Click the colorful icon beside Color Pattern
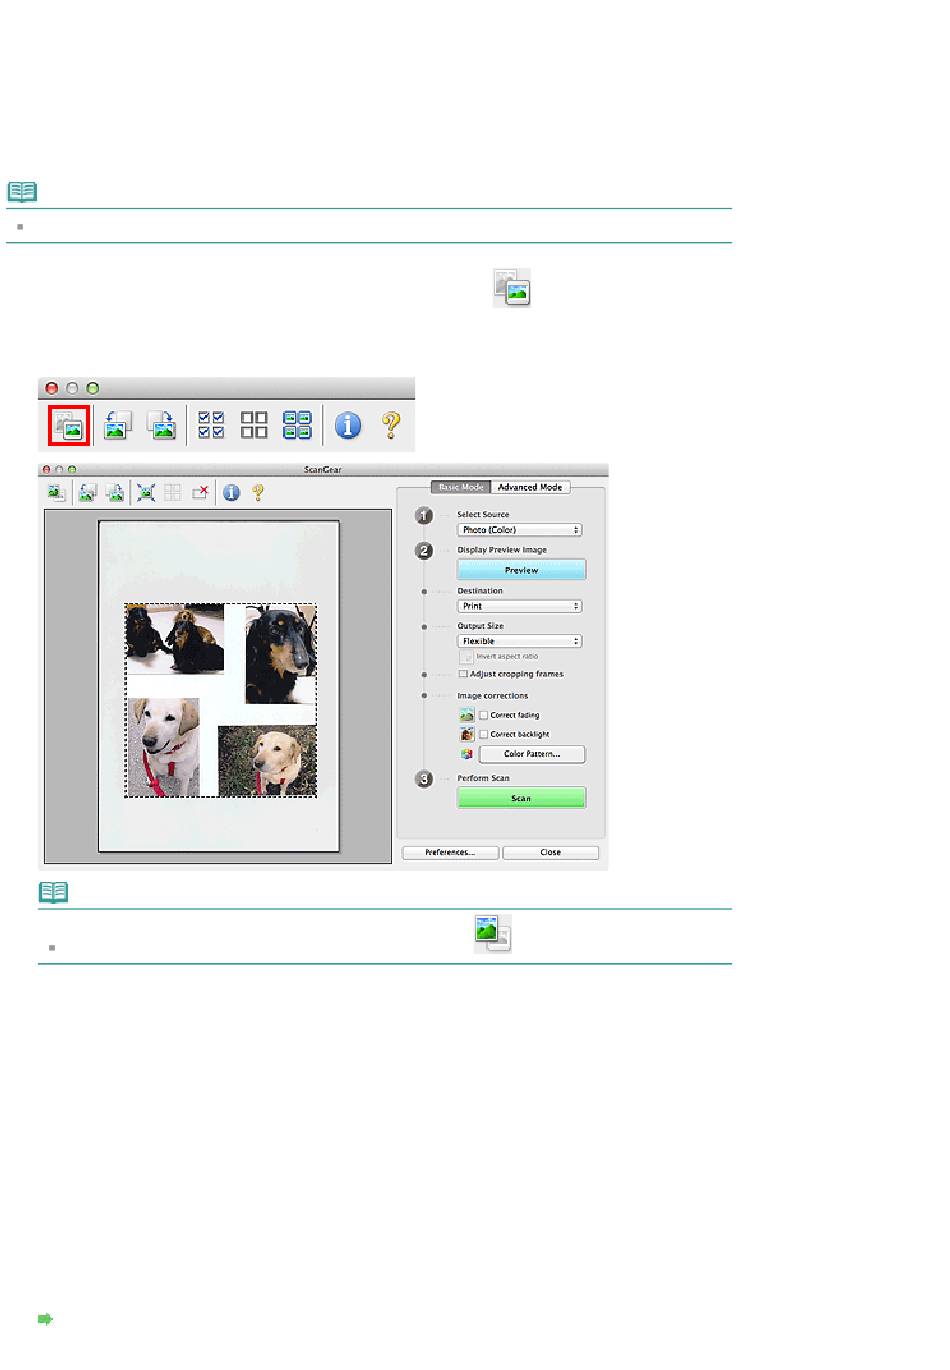Image resolution: width=950 pixels, height=1370 pixels. [x=467, y=754]
